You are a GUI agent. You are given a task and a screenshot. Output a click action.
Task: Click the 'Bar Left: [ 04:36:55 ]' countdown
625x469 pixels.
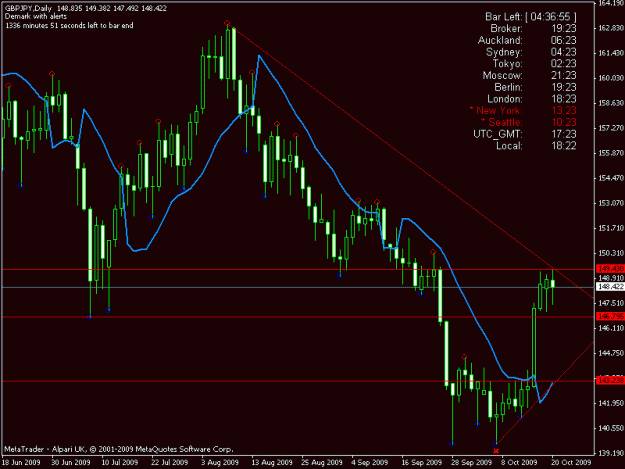531,17
